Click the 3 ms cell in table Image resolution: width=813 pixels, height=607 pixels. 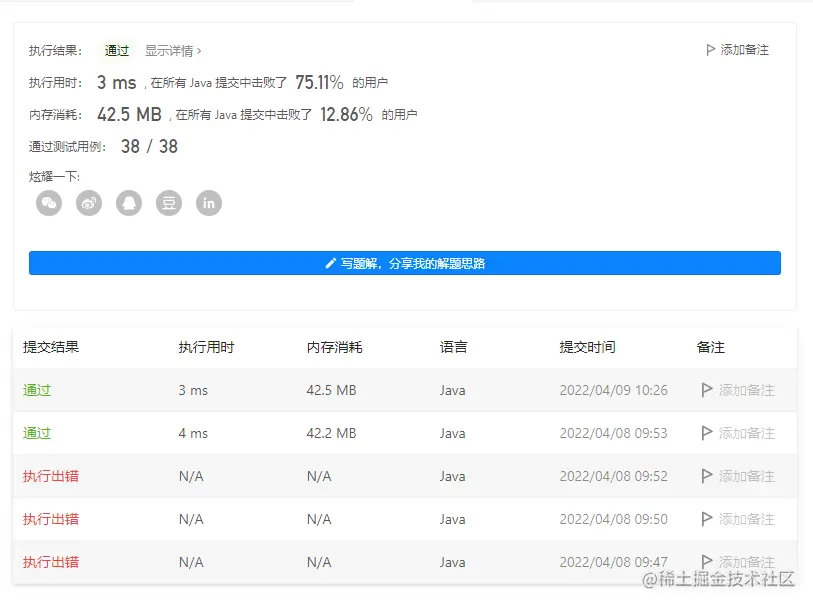click(193, 390)
